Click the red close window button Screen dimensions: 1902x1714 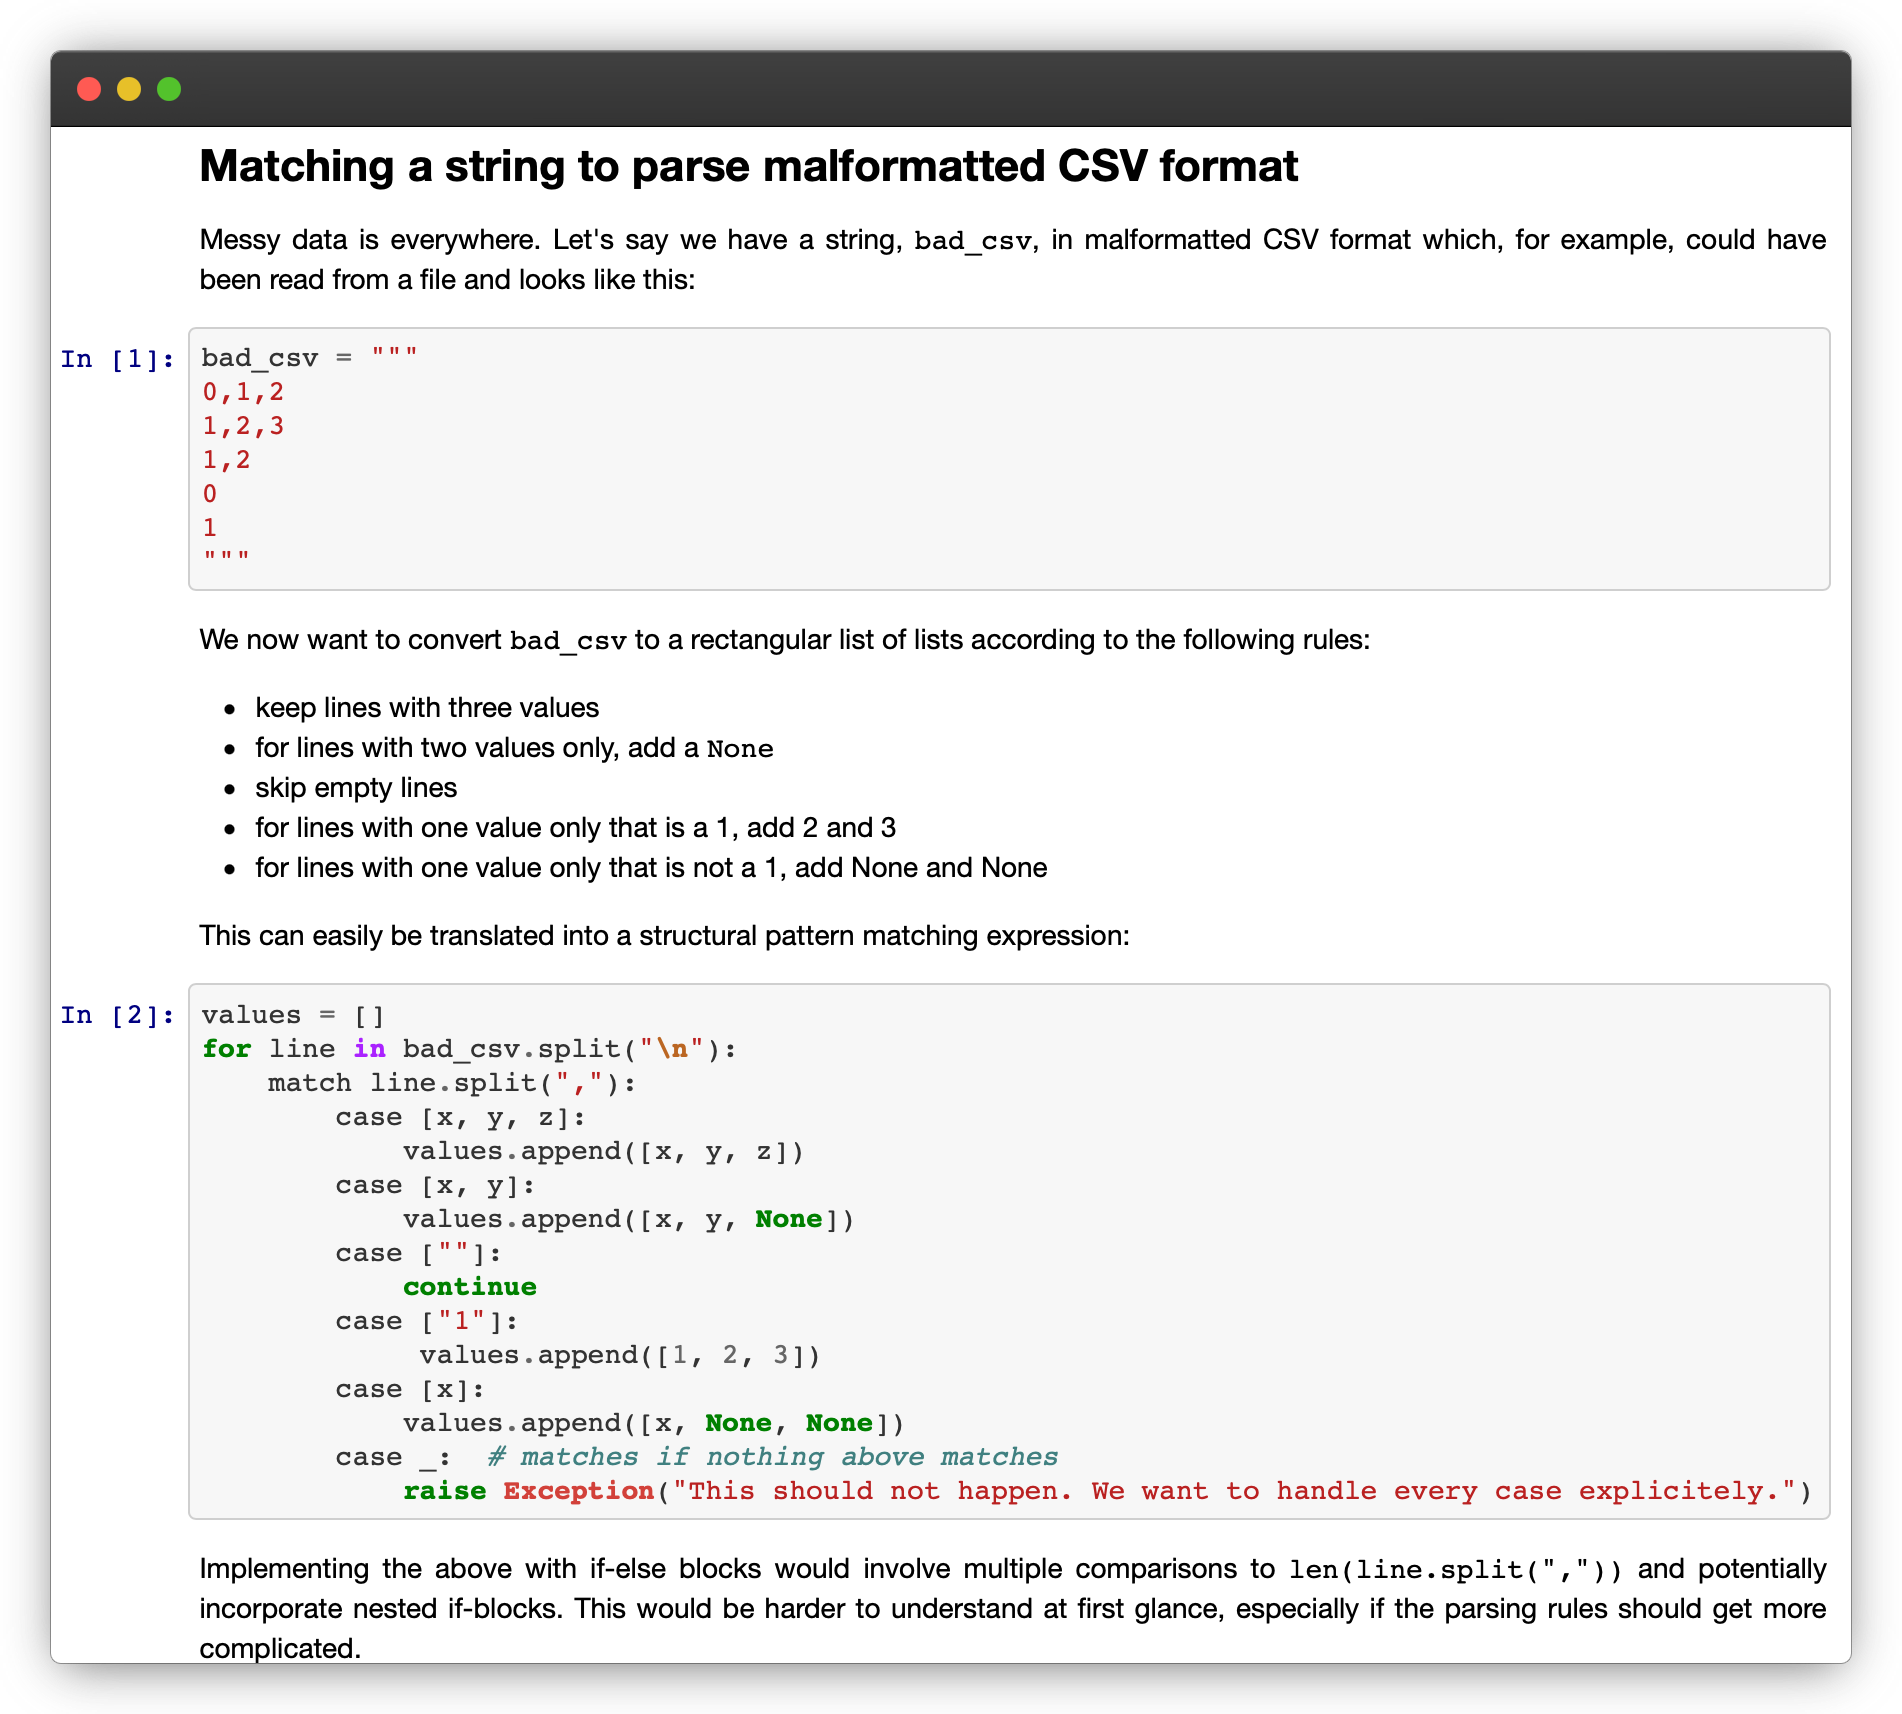89,89
